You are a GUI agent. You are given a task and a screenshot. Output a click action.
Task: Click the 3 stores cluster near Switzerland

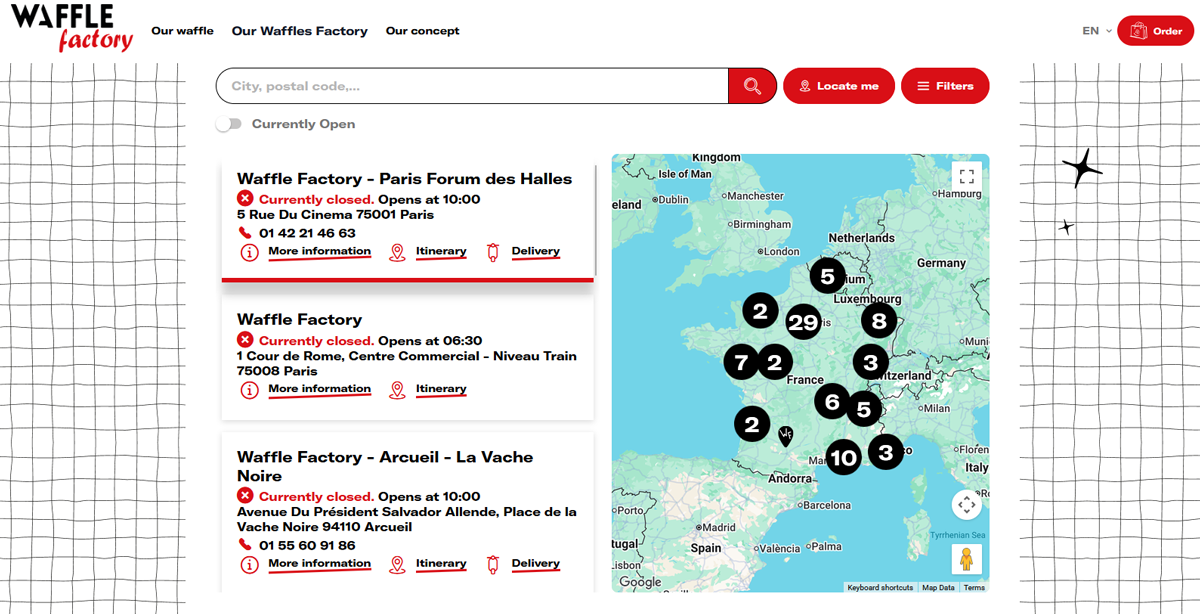point(871,362)
